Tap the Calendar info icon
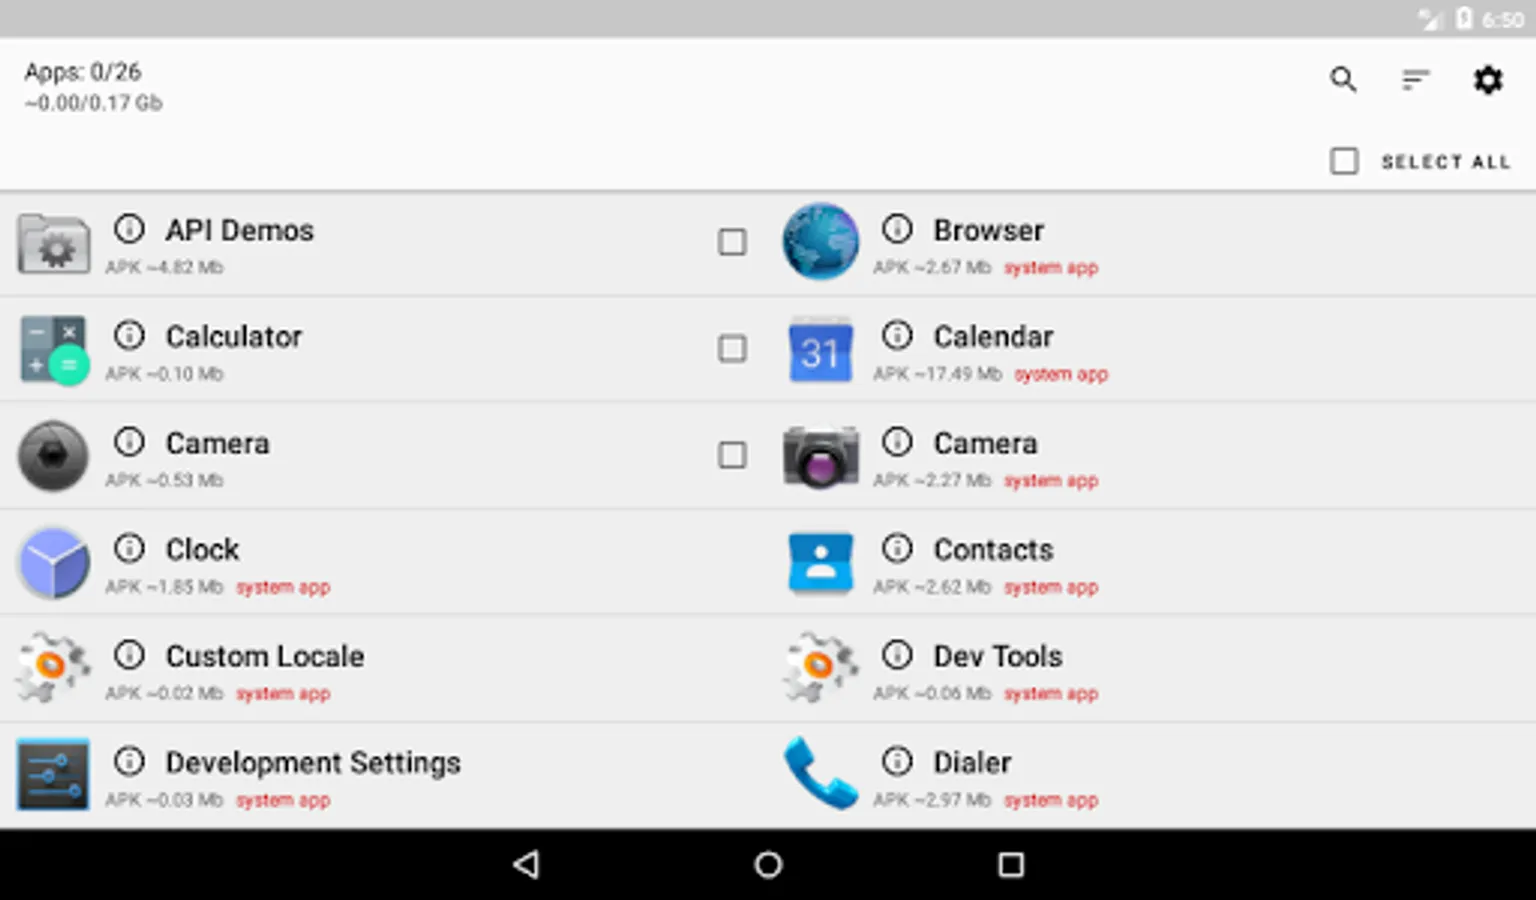The width and height of the screenshot is (1536, 900). pyautogui.click(x=897, y=335)
